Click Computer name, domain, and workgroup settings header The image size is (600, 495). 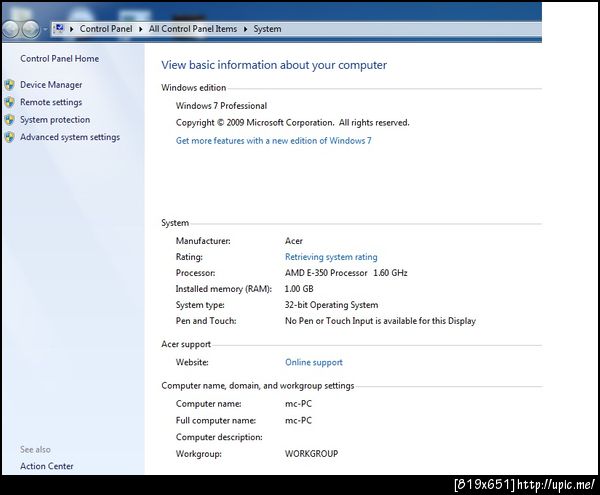pos(258,386)
